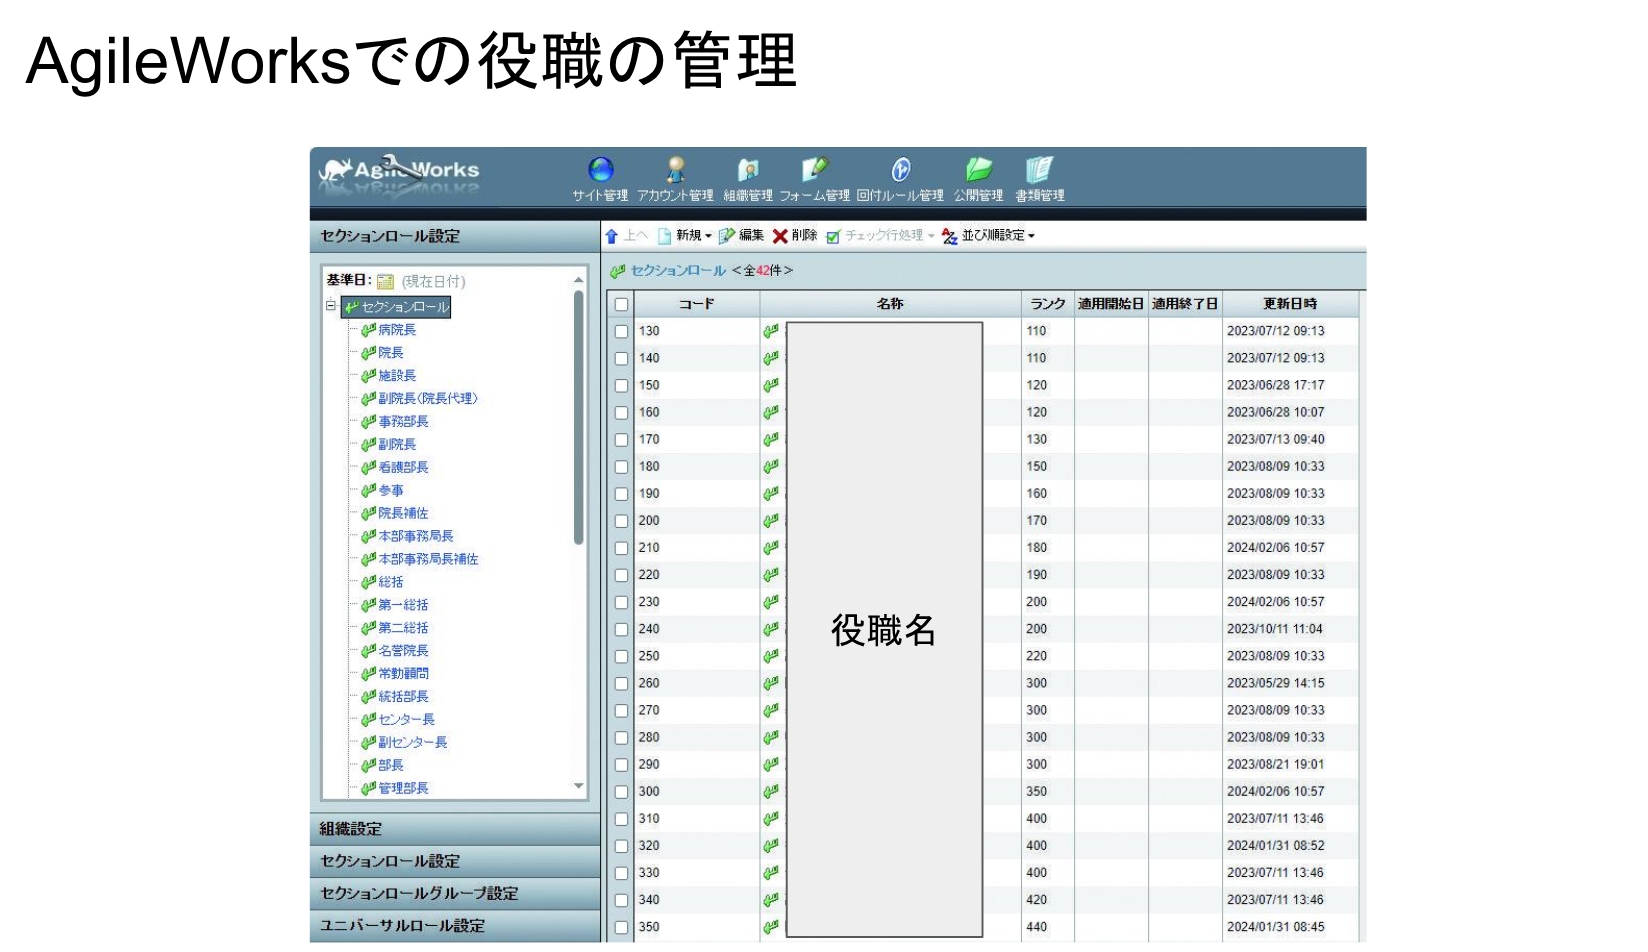Select 常勤顧問 in the tree
The width and height of the screenshot is (1648, 952).
[402, 674]
